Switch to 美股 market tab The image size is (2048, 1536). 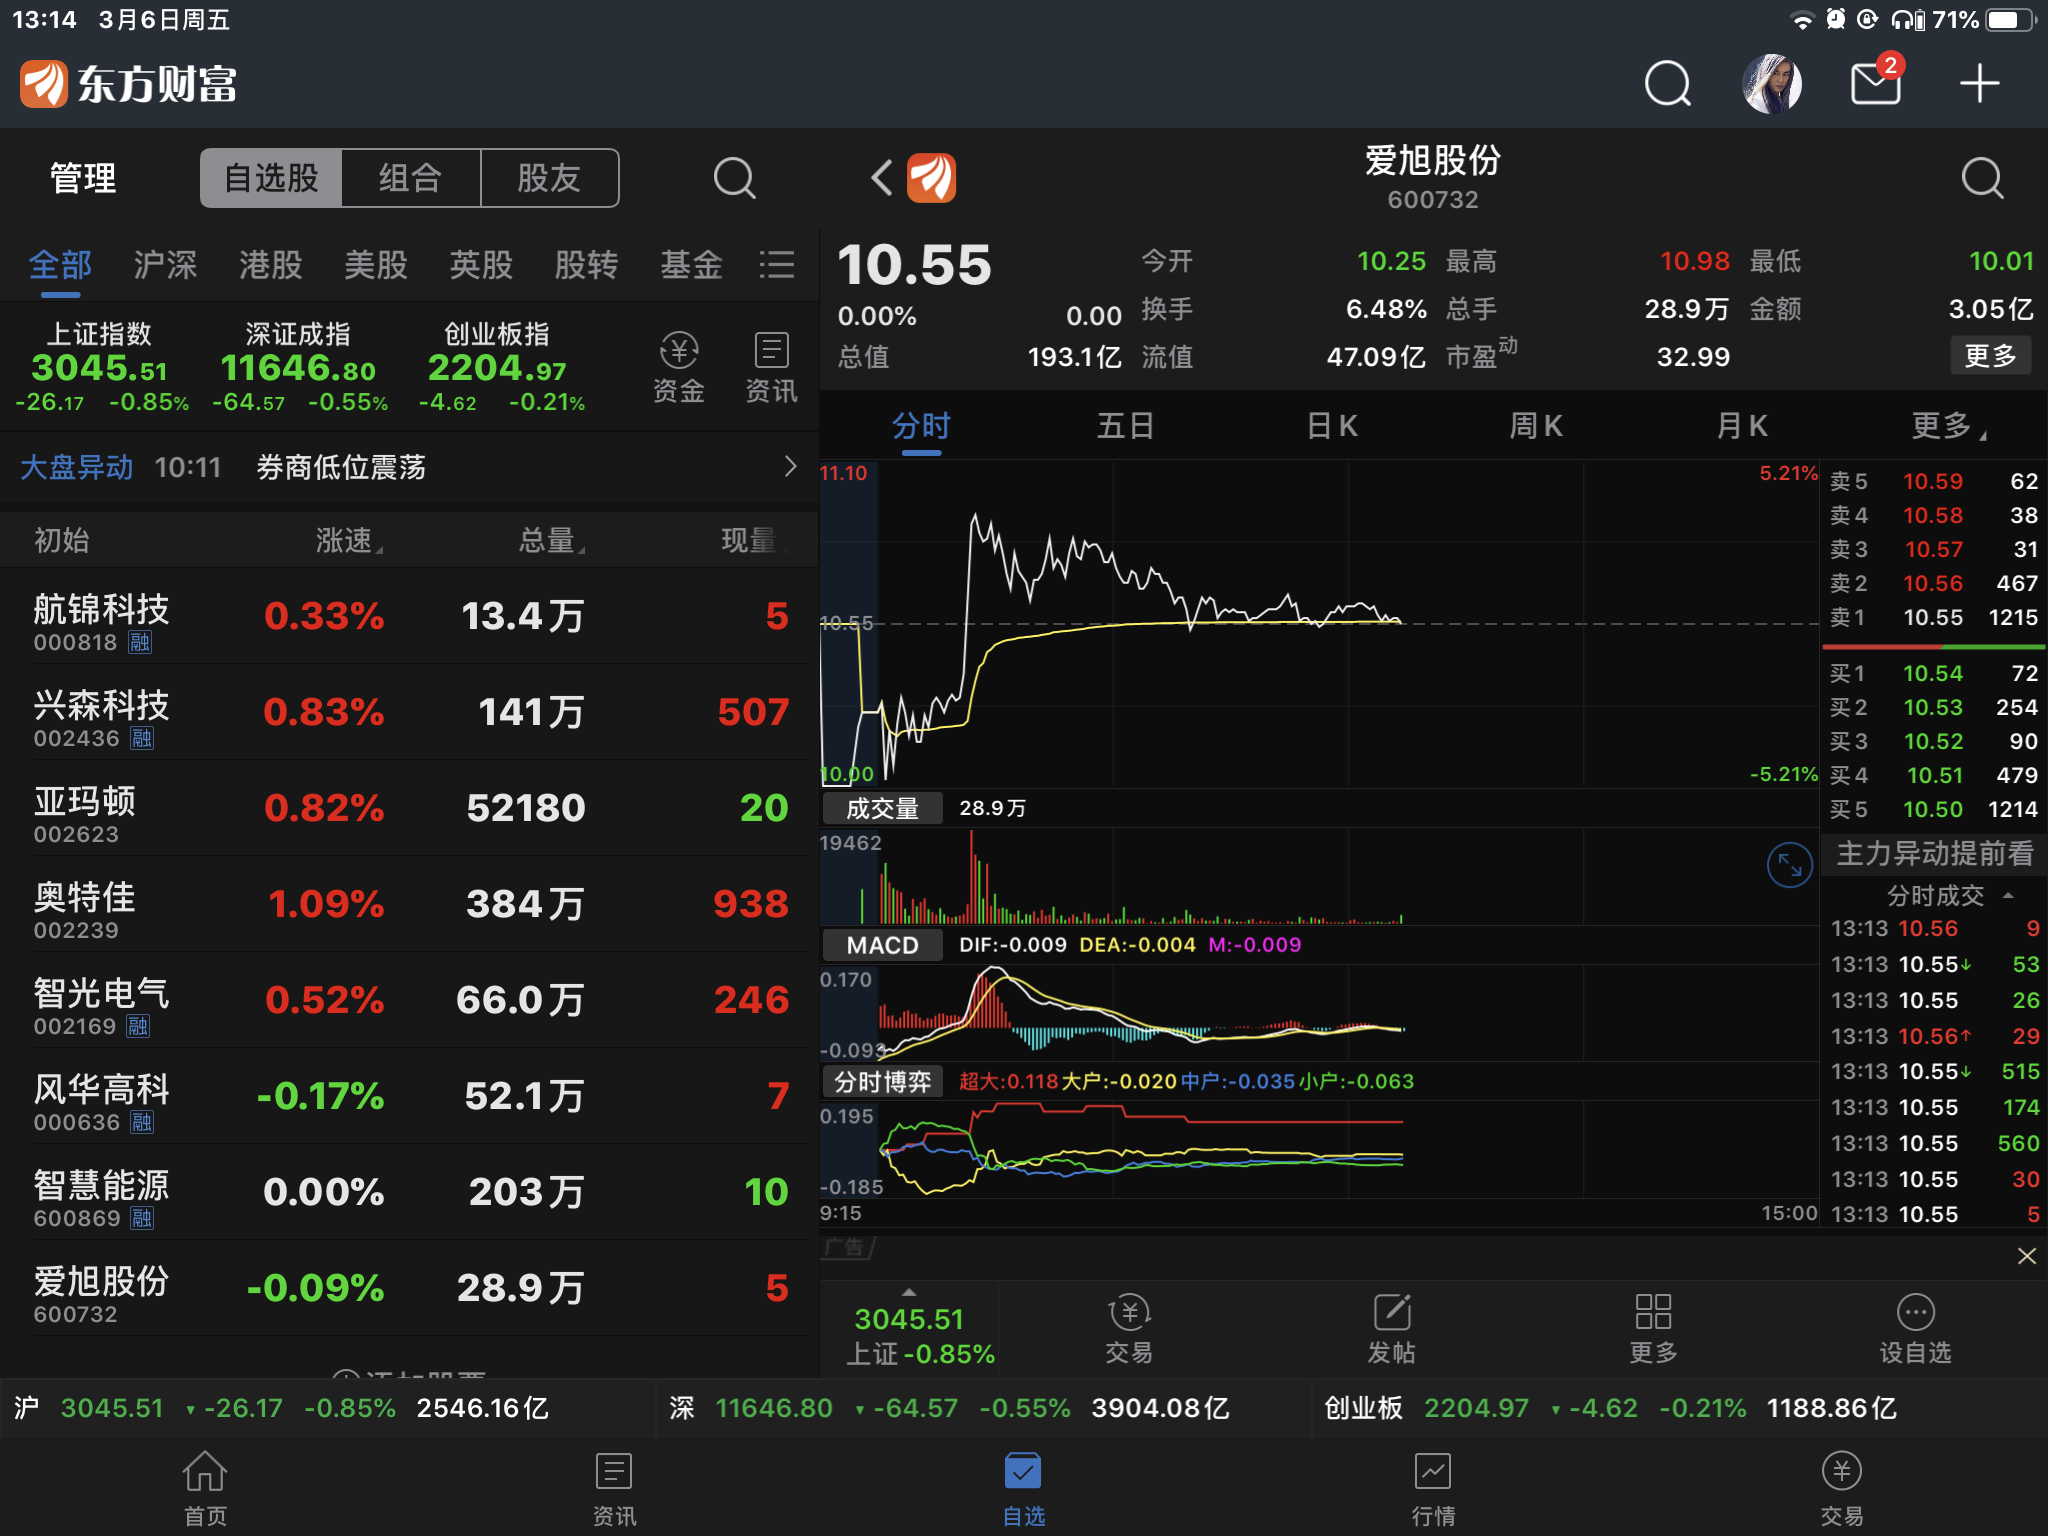[376, 265]
